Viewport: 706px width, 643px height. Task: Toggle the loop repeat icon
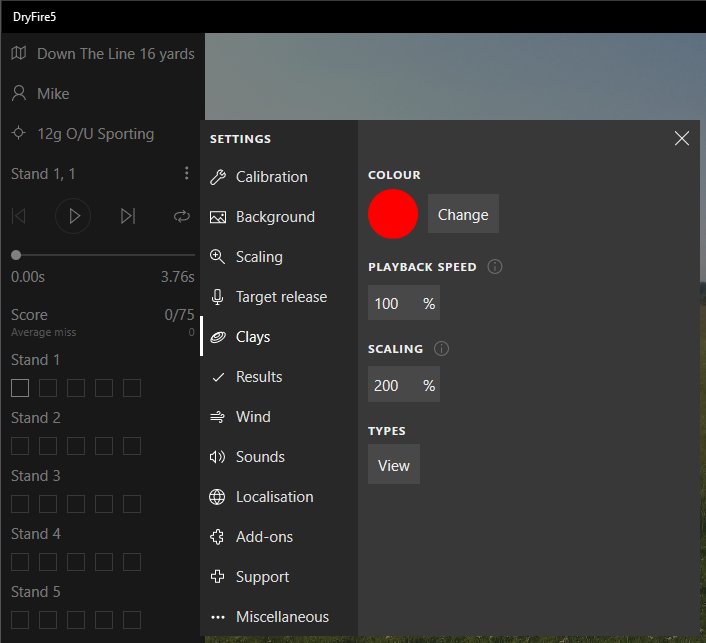181,216
